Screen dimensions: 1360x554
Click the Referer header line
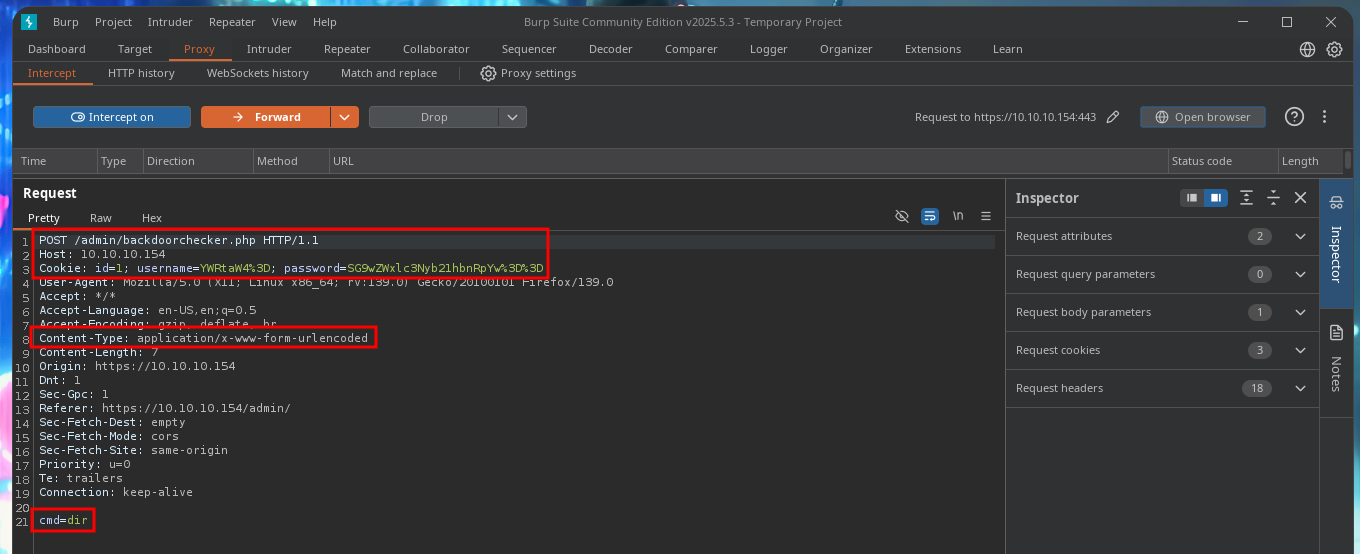click(165, 408)
